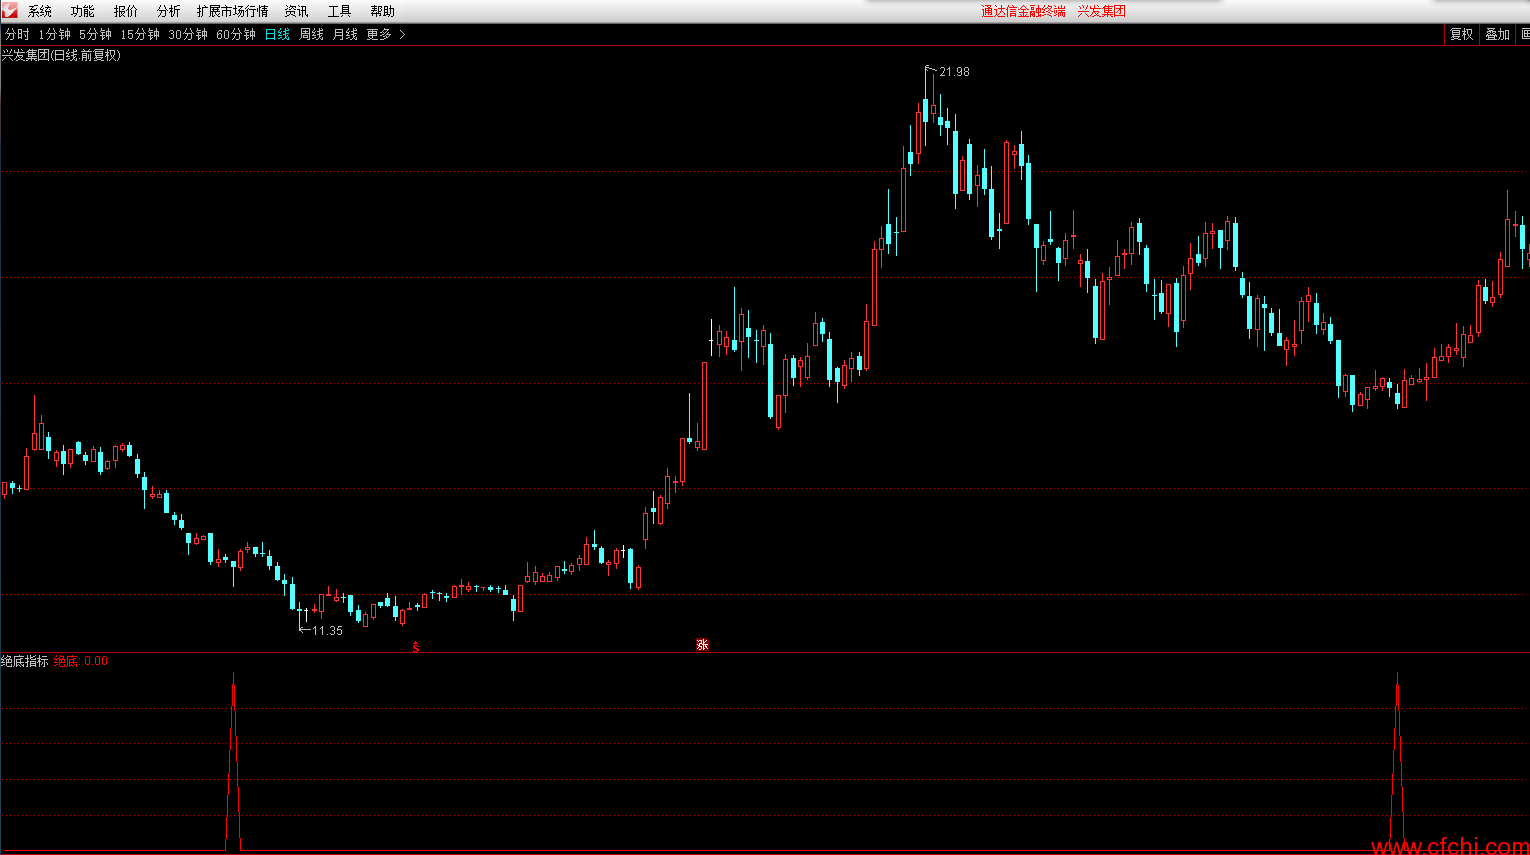Open the 扩展市场行情 menu
Viewport: 1530px width, 855px height.
coord(233,11)
